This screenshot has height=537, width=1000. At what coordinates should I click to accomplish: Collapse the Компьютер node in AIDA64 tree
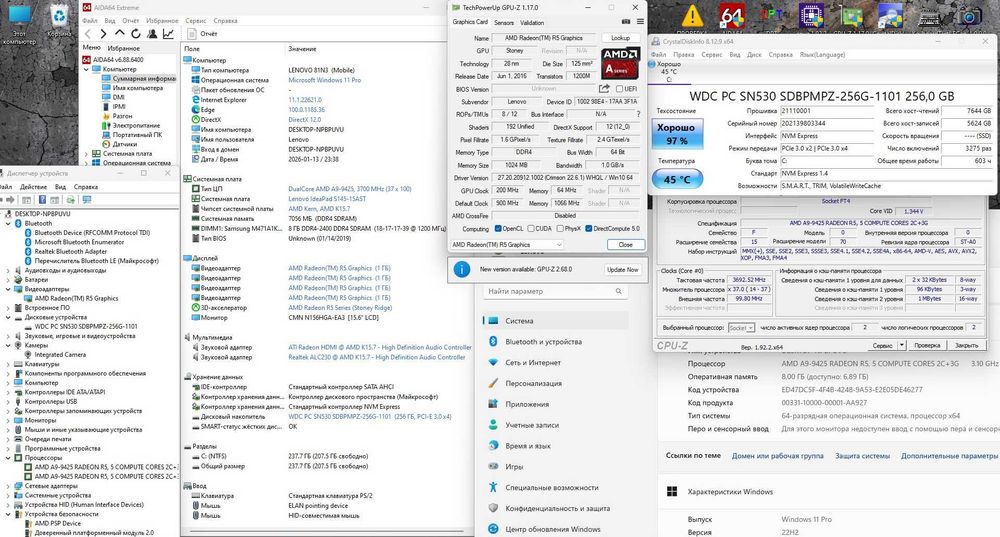[87, 69]
